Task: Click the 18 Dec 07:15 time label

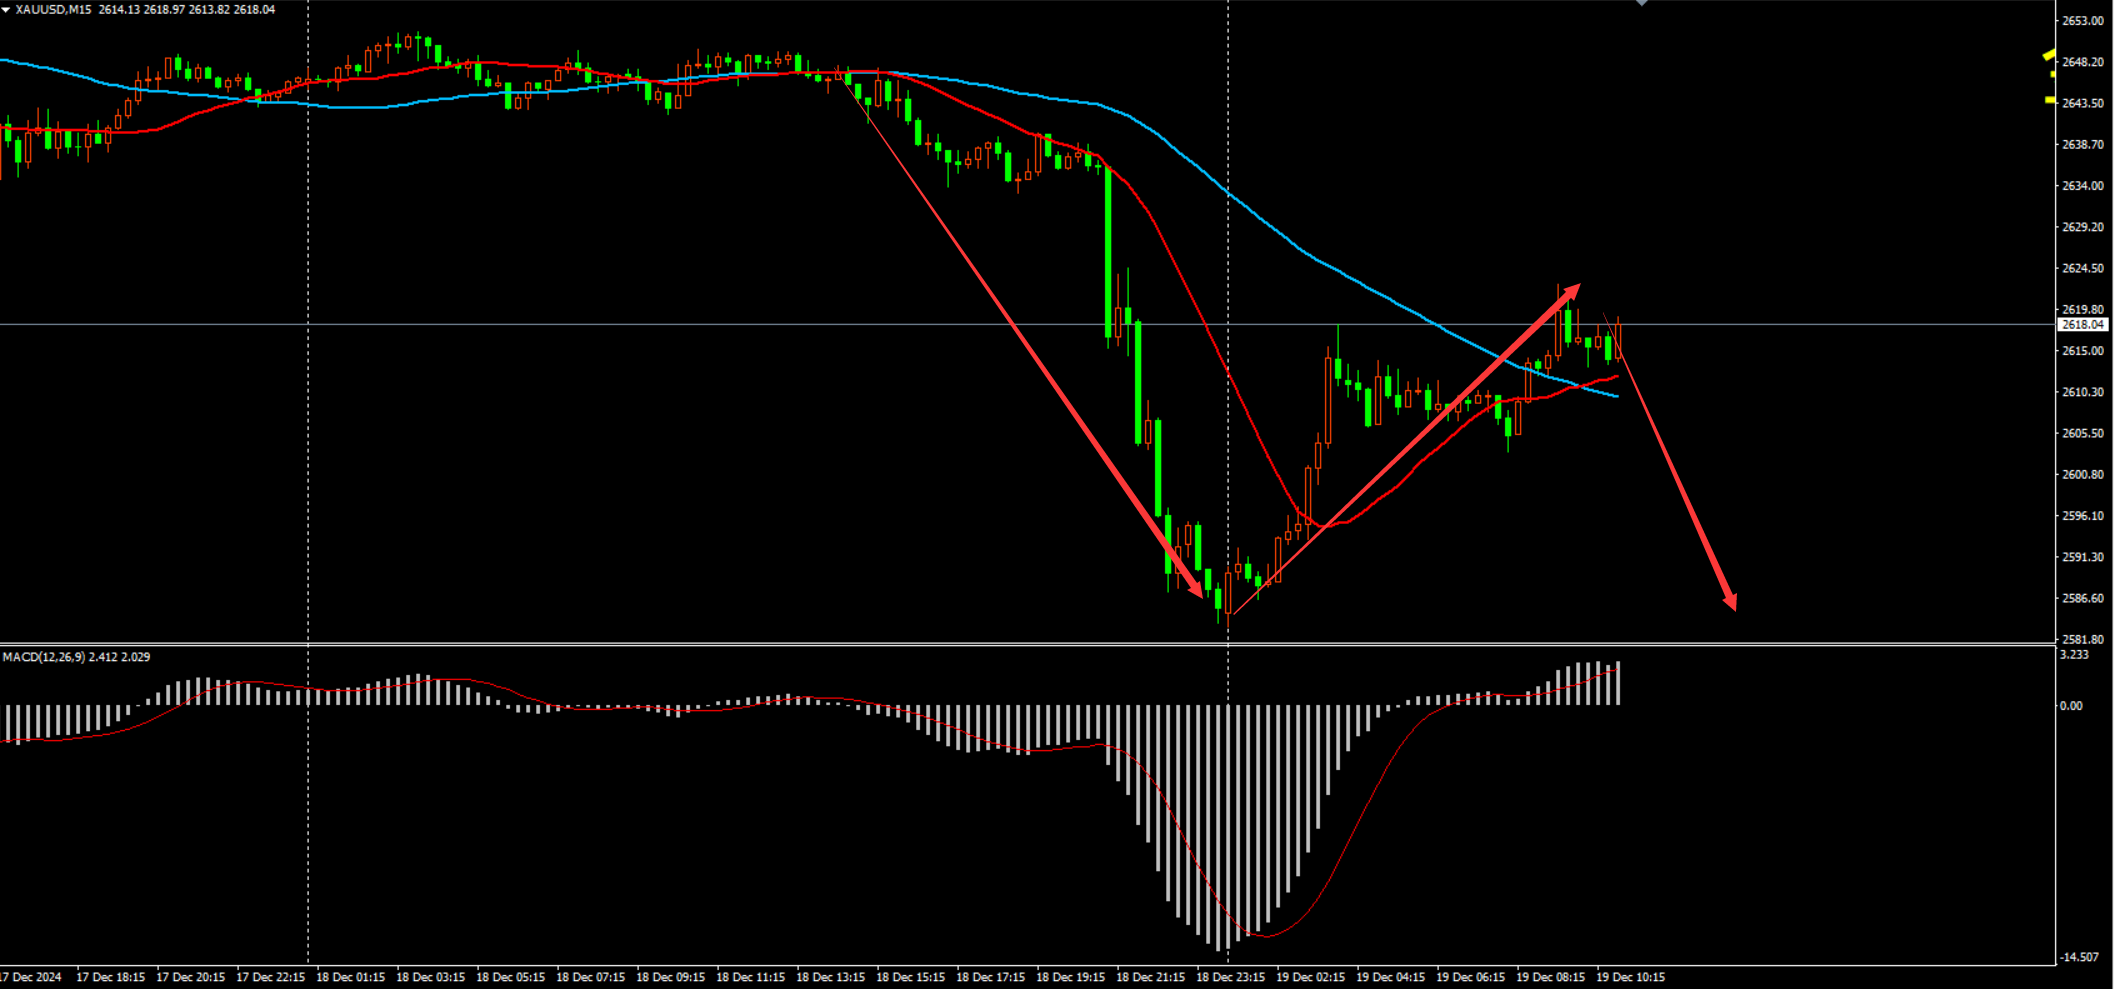Action: click(590, 977)
